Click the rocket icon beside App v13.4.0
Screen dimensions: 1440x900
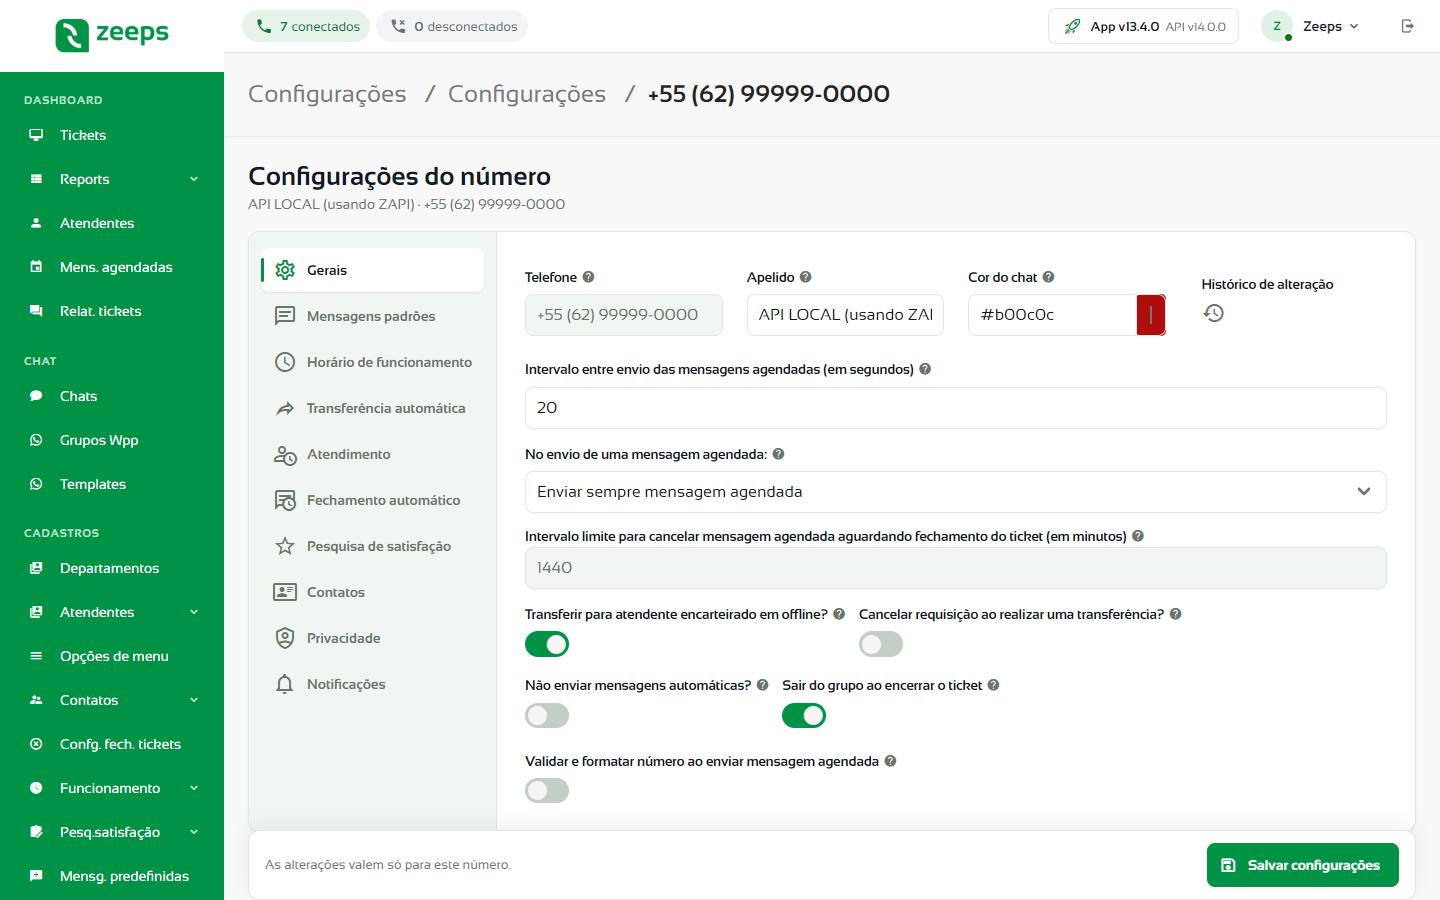point(1072,26)
